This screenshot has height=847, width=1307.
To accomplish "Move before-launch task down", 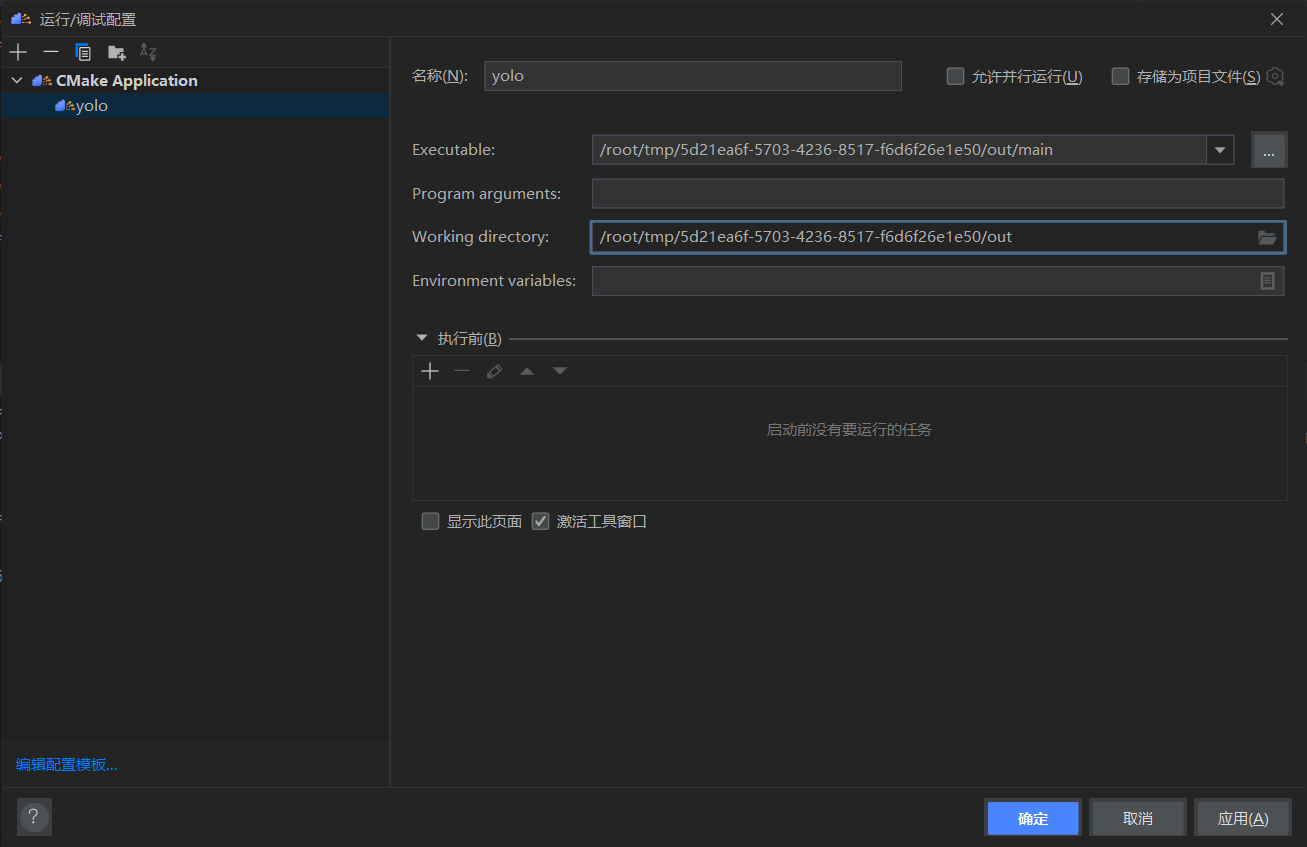I will click(x=560, y=371).
